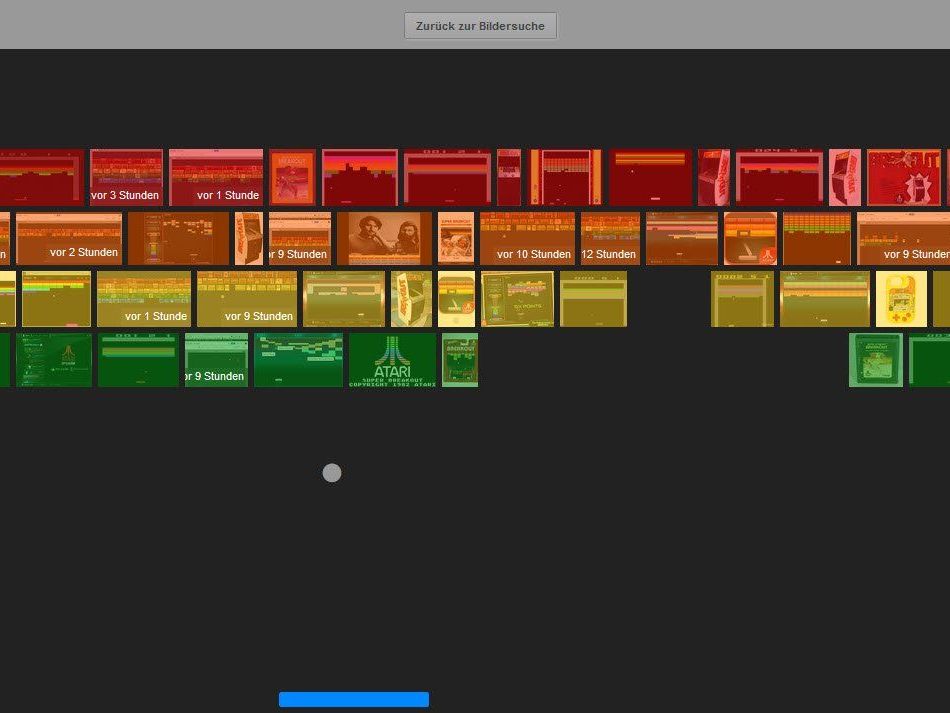Click orange thumbnail labeled vor 2 Stunden

(x=69, y=238)
